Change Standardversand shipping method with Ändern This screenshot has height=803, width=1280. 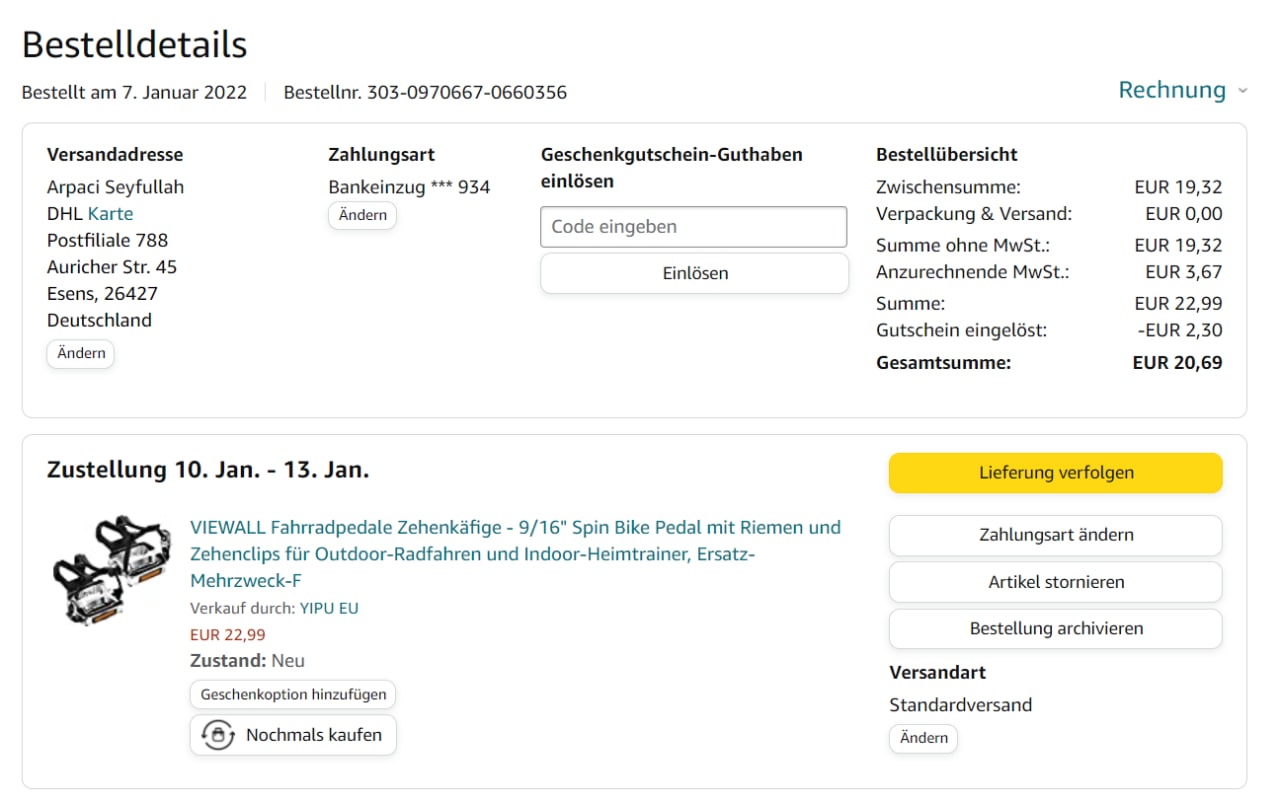click(x=923, y=738)
